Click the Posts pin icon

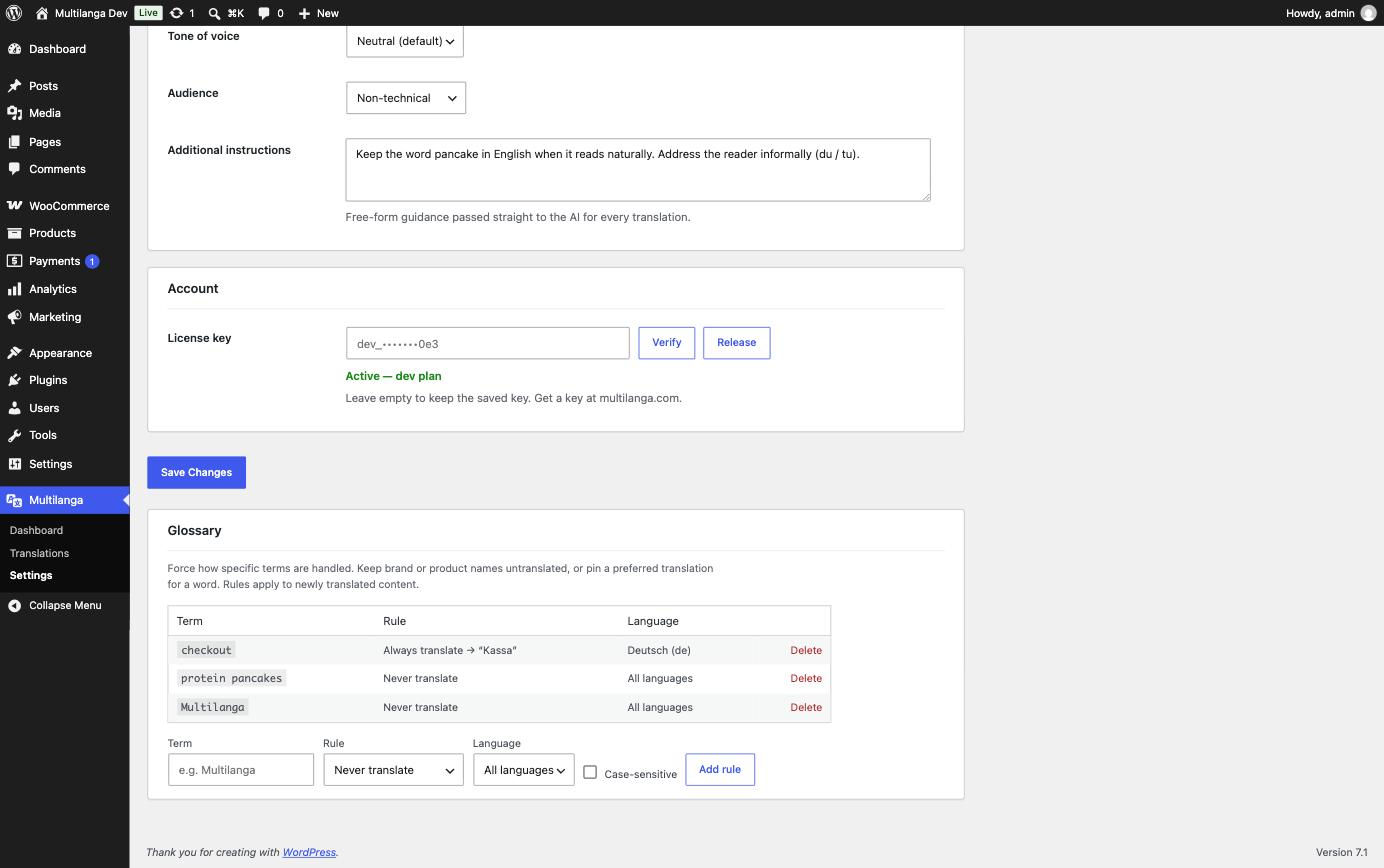pyautogui.click(x=15, y=86)
